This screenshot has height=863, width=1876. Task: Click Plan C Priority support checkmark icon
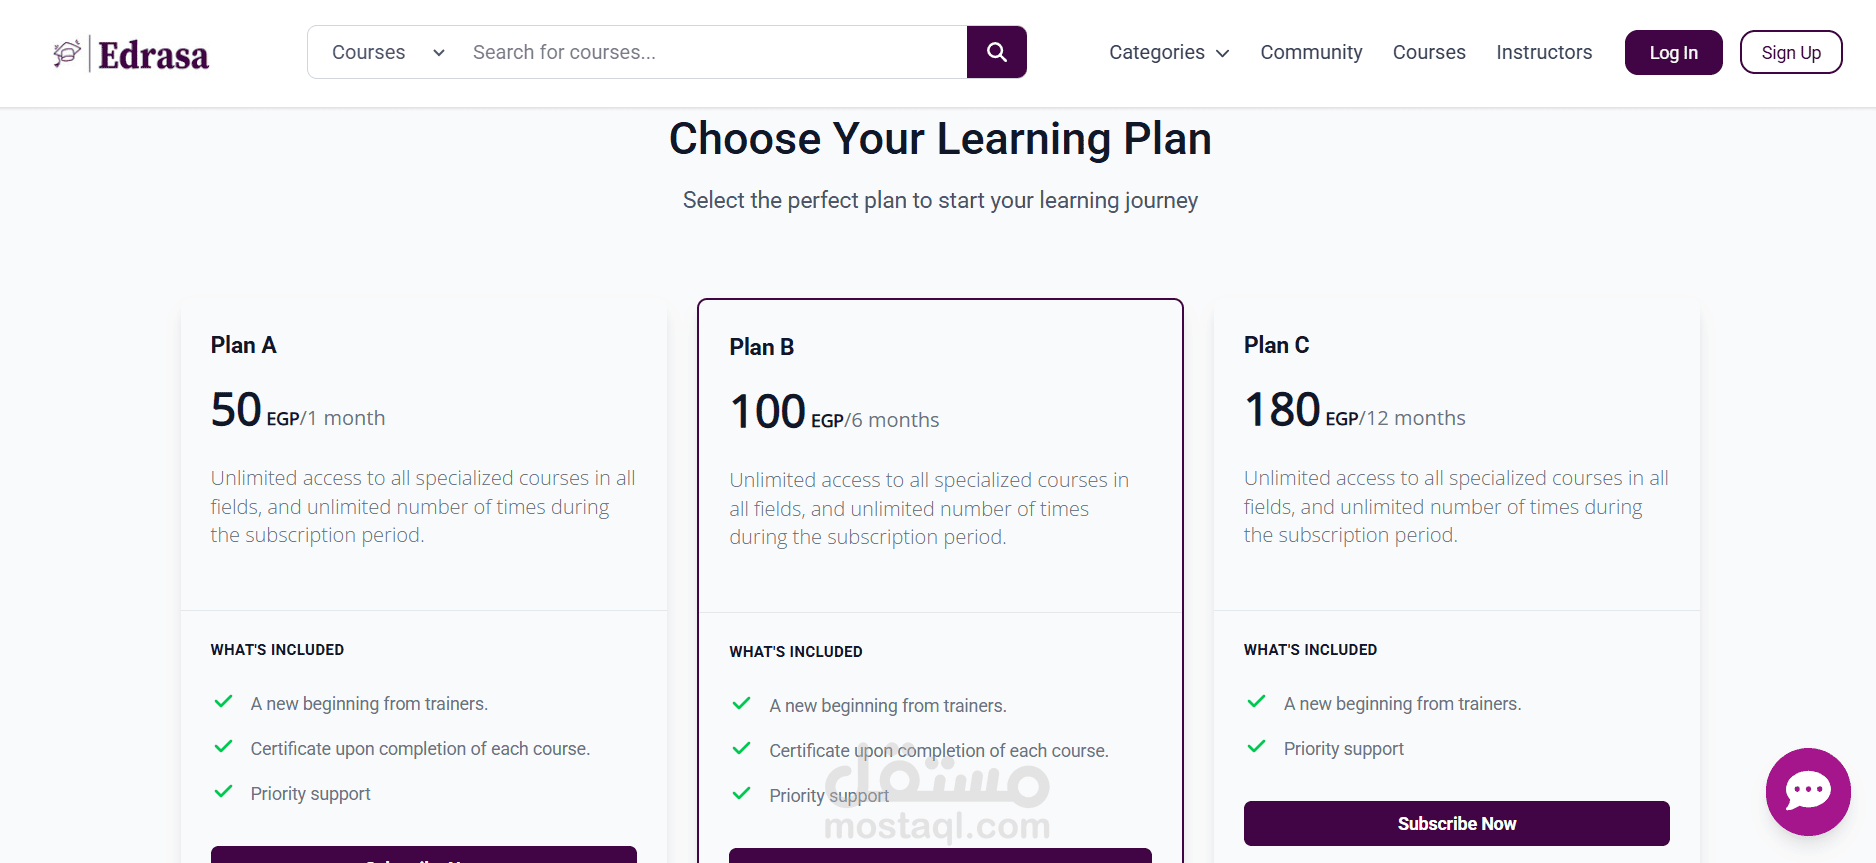pyautogui.click(x=1257, y=747)
